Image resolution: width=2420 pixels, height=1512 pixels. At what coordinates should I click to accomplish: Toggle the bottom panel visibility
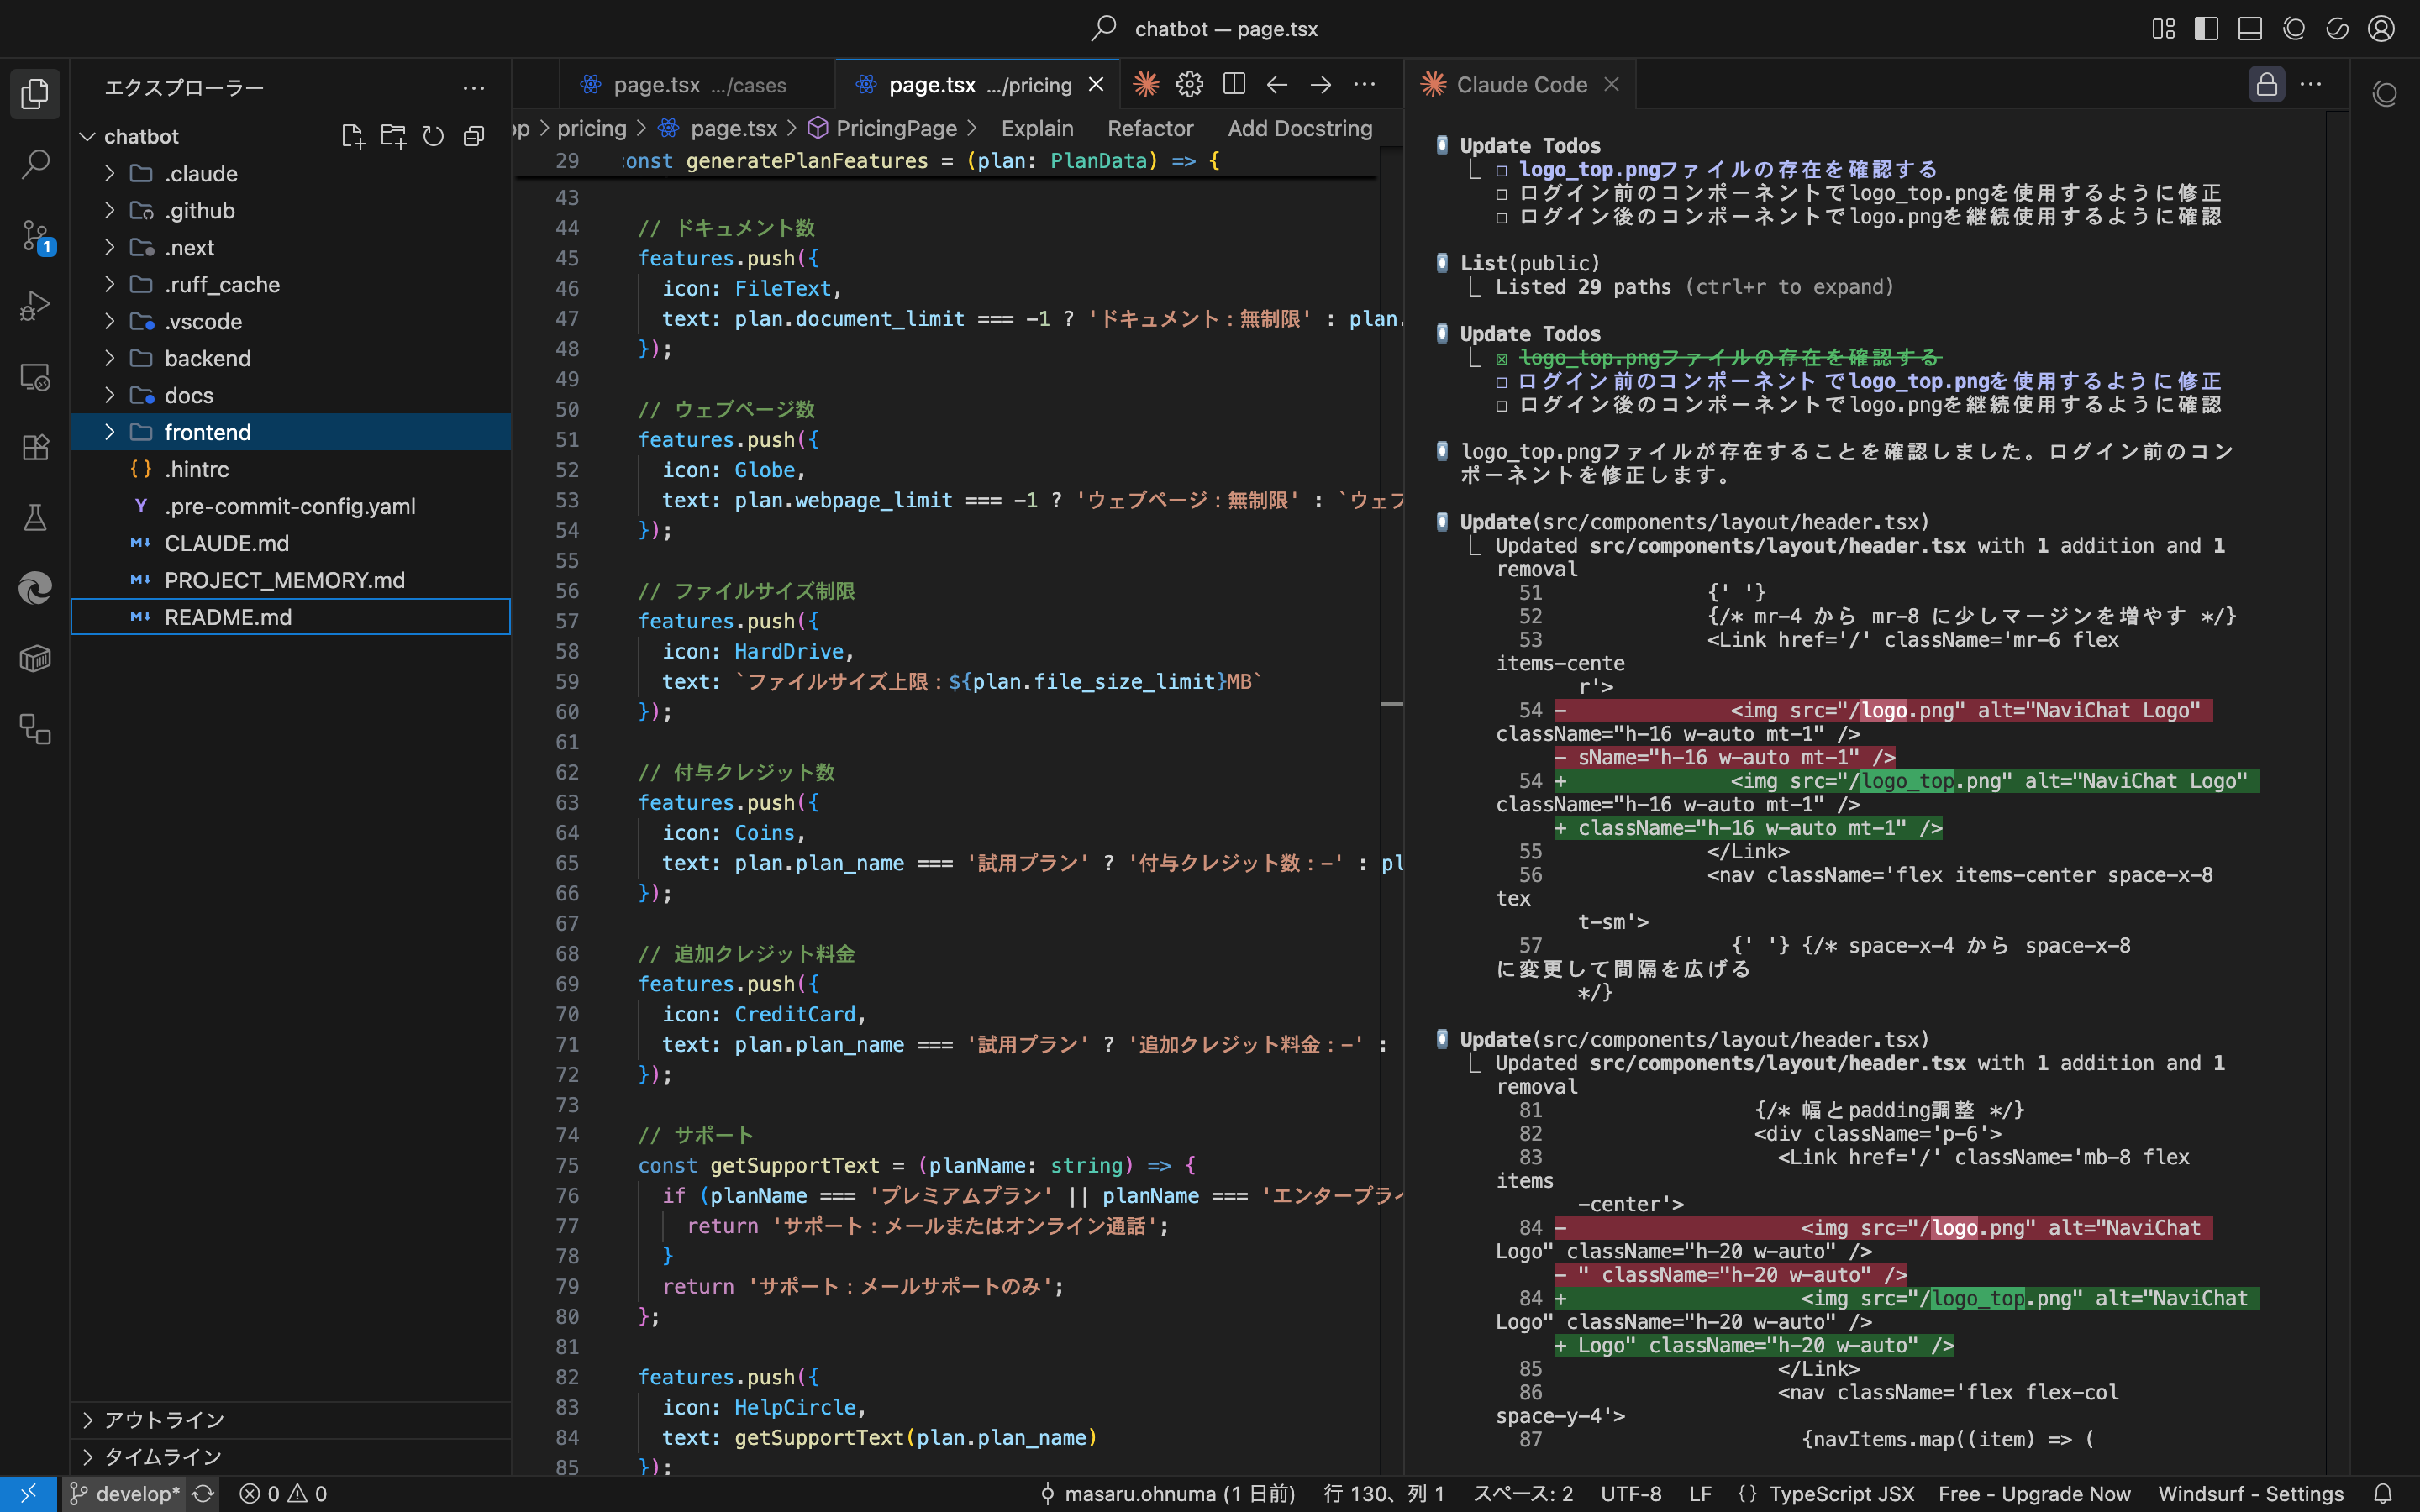tap(2250, 29)
